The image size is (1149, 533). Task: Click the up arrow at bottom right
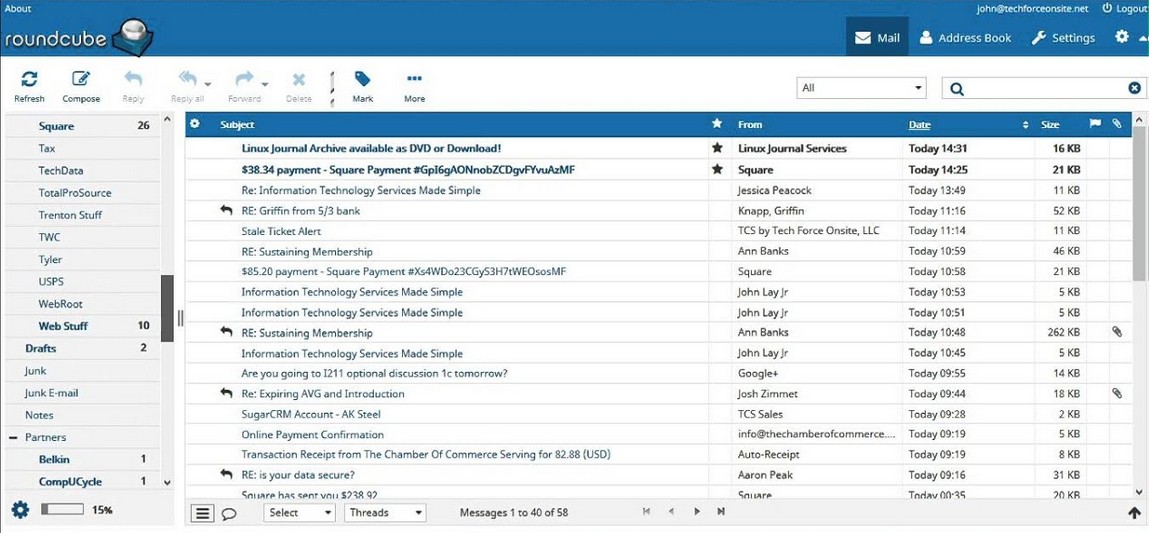pyautogui.click(x=1135, y=513)
